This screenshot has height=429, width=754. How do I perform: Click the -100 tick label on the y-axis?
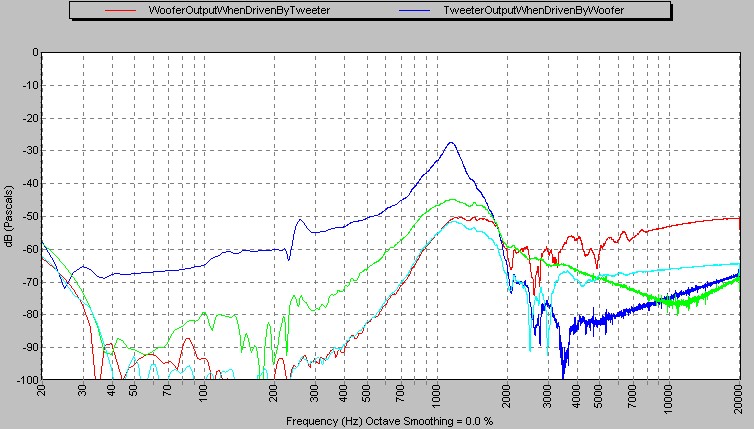tap(25, 380)
